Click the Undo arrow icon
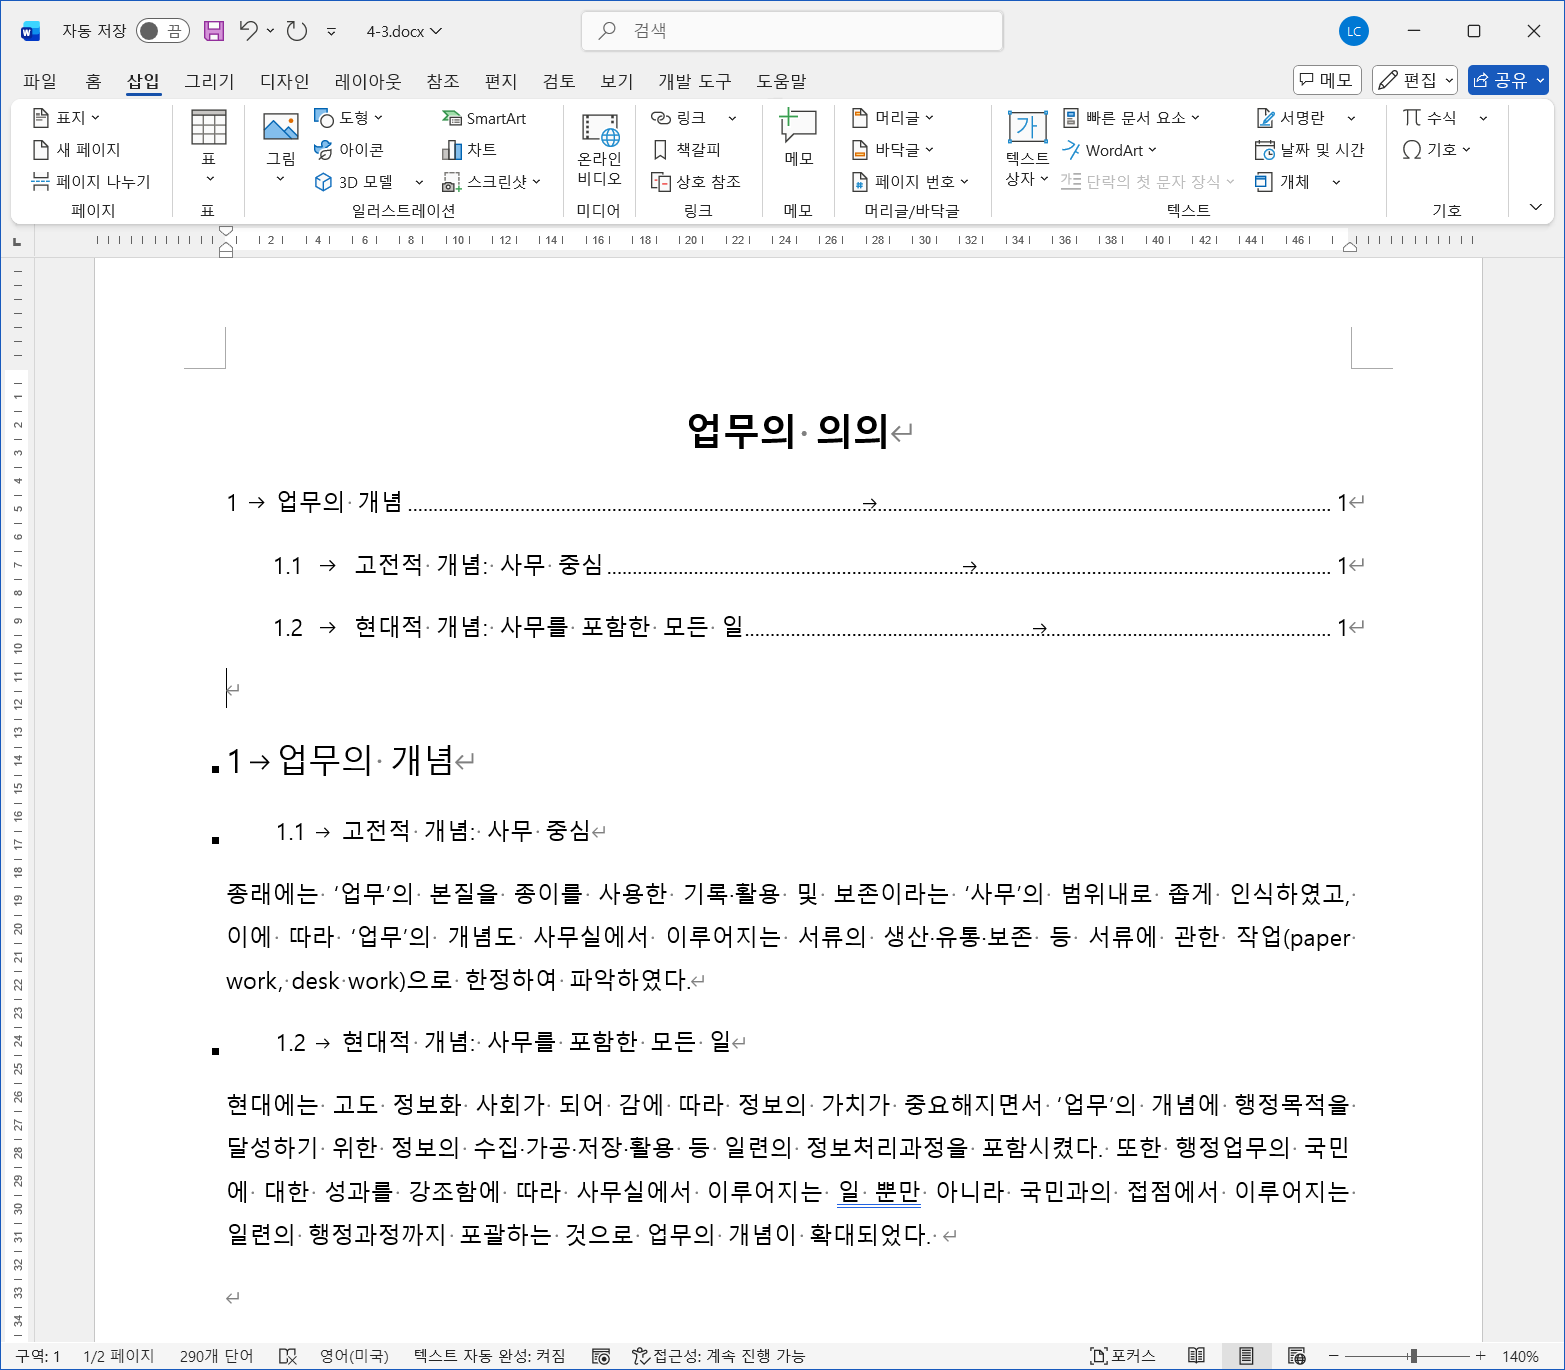The image size is (1565, 1370). pyautogui.click(x=249, y=31)
